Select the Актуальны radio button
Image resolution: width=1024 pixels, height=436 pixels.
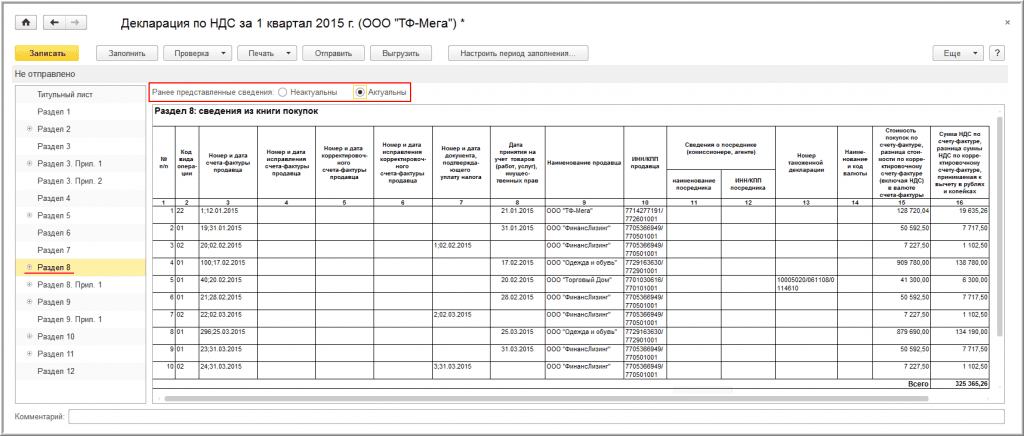[361, 92]
